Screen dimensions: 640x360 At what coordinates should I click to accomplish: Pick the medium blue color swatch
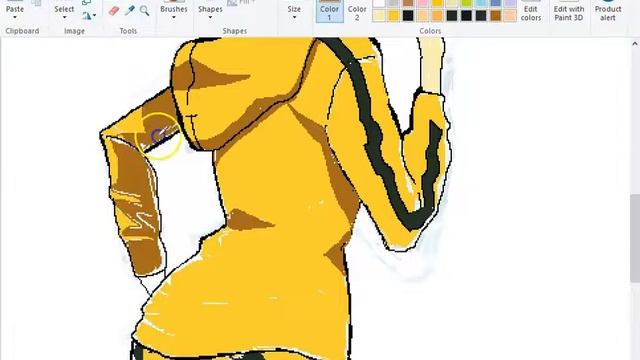(496, 3)
